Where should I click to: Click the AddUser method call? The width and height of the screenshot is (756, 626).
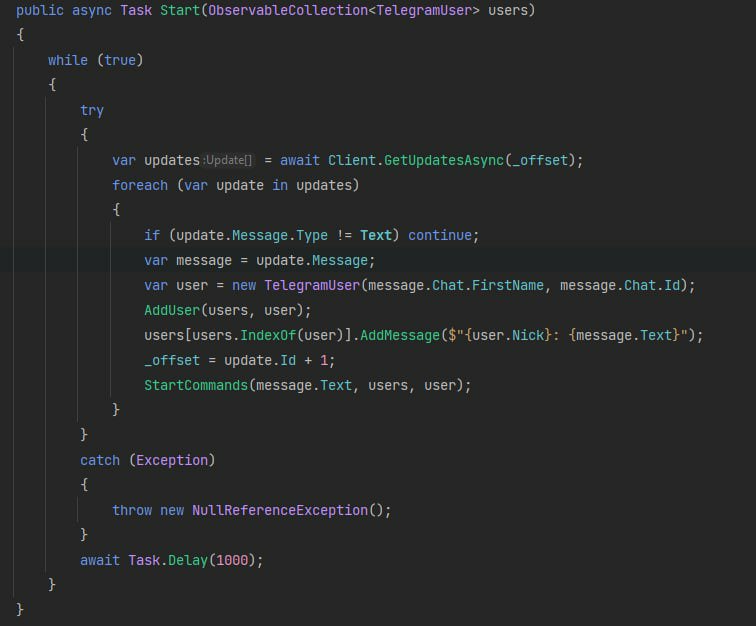click(172, 310)
